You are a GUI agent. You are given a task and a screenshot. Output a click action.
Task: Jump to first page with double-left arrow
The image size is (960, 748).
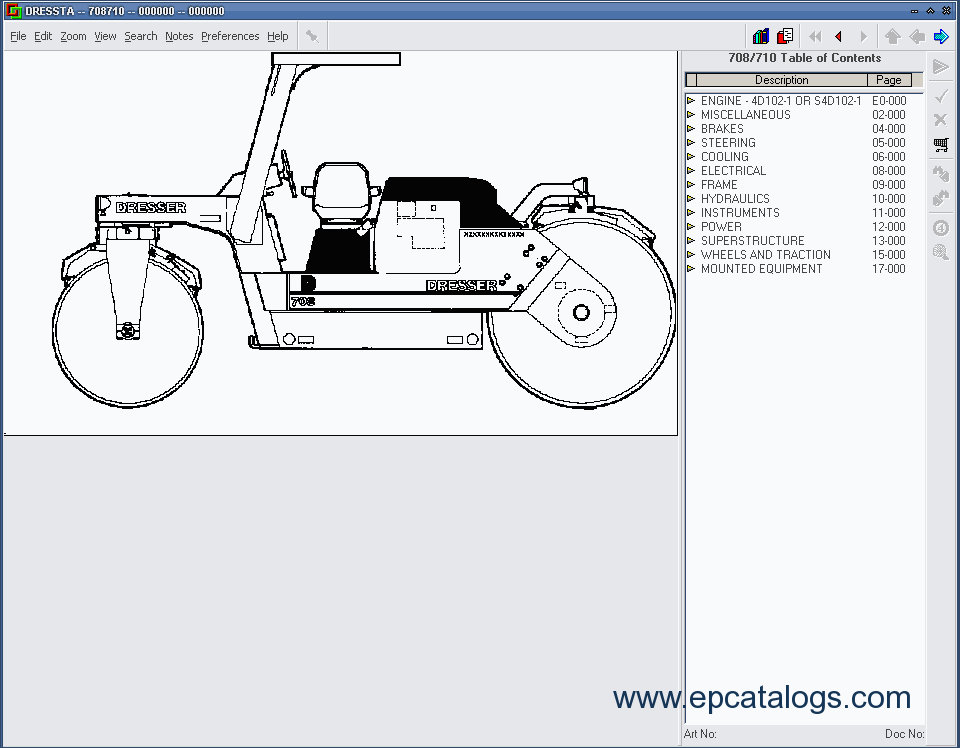coord(815,37)
